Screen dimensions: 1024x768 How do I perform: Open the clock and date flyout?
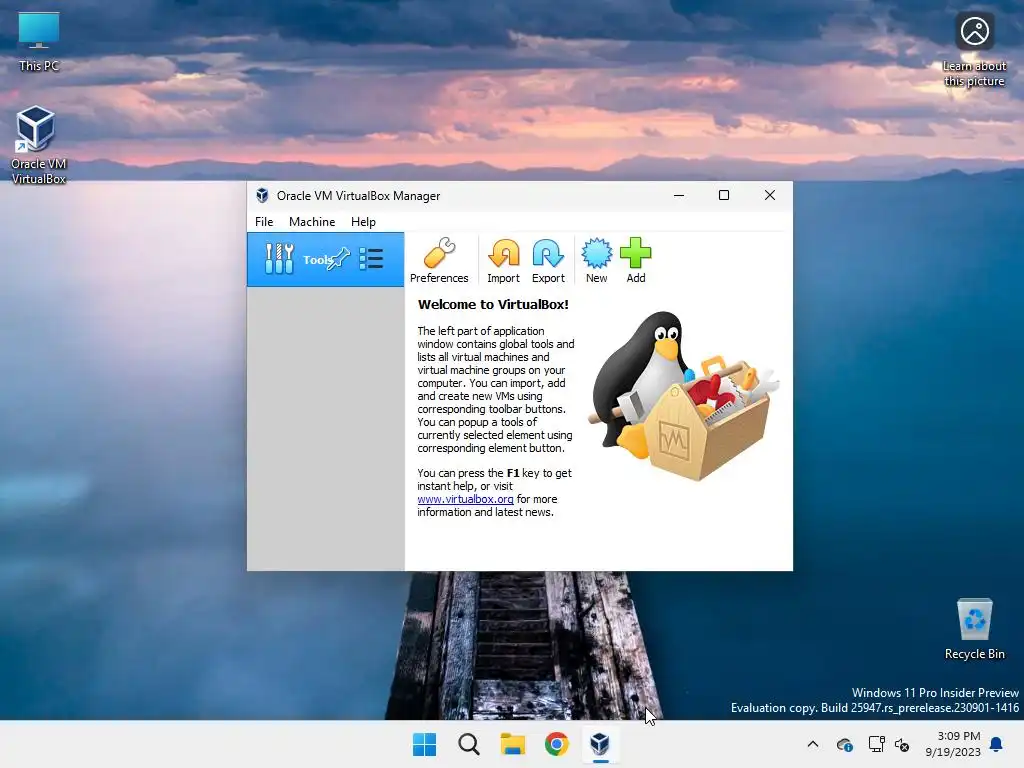pyautogui.click(x=953, y=744)
